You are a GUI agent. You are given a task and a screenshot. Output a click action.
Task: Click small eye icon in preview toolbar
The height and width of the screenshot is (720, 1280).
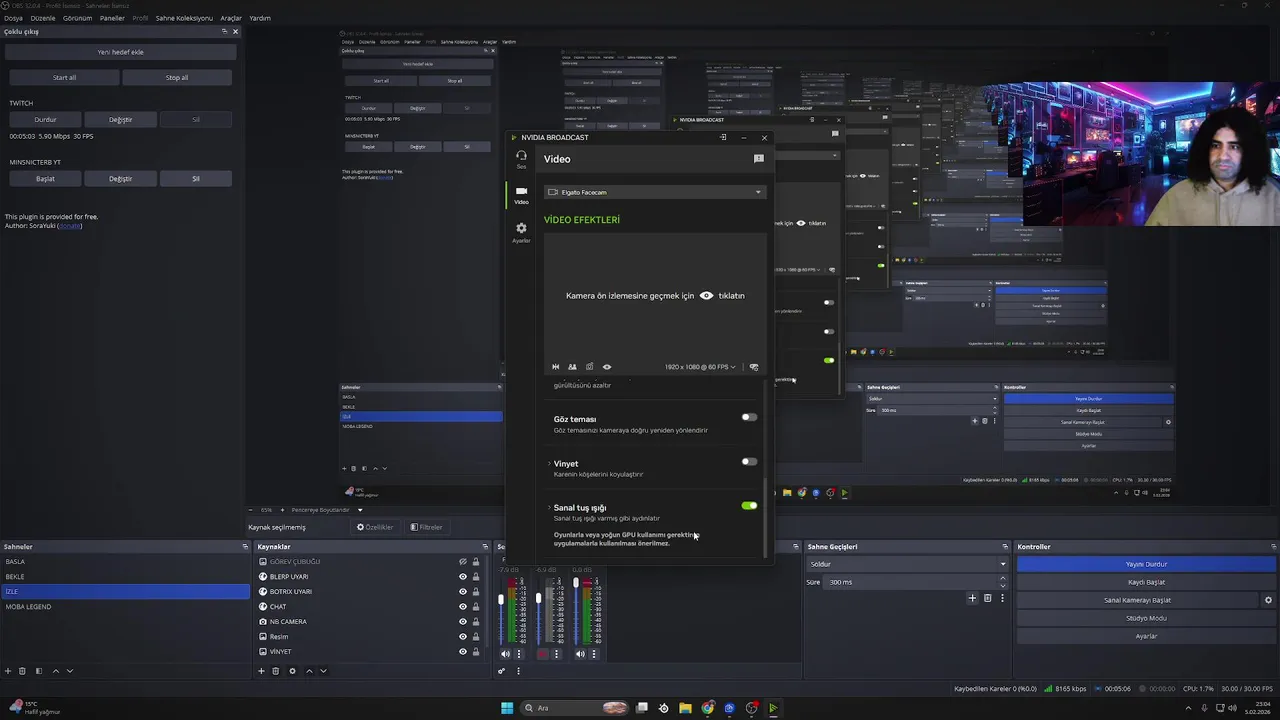(x=606, y=367)
